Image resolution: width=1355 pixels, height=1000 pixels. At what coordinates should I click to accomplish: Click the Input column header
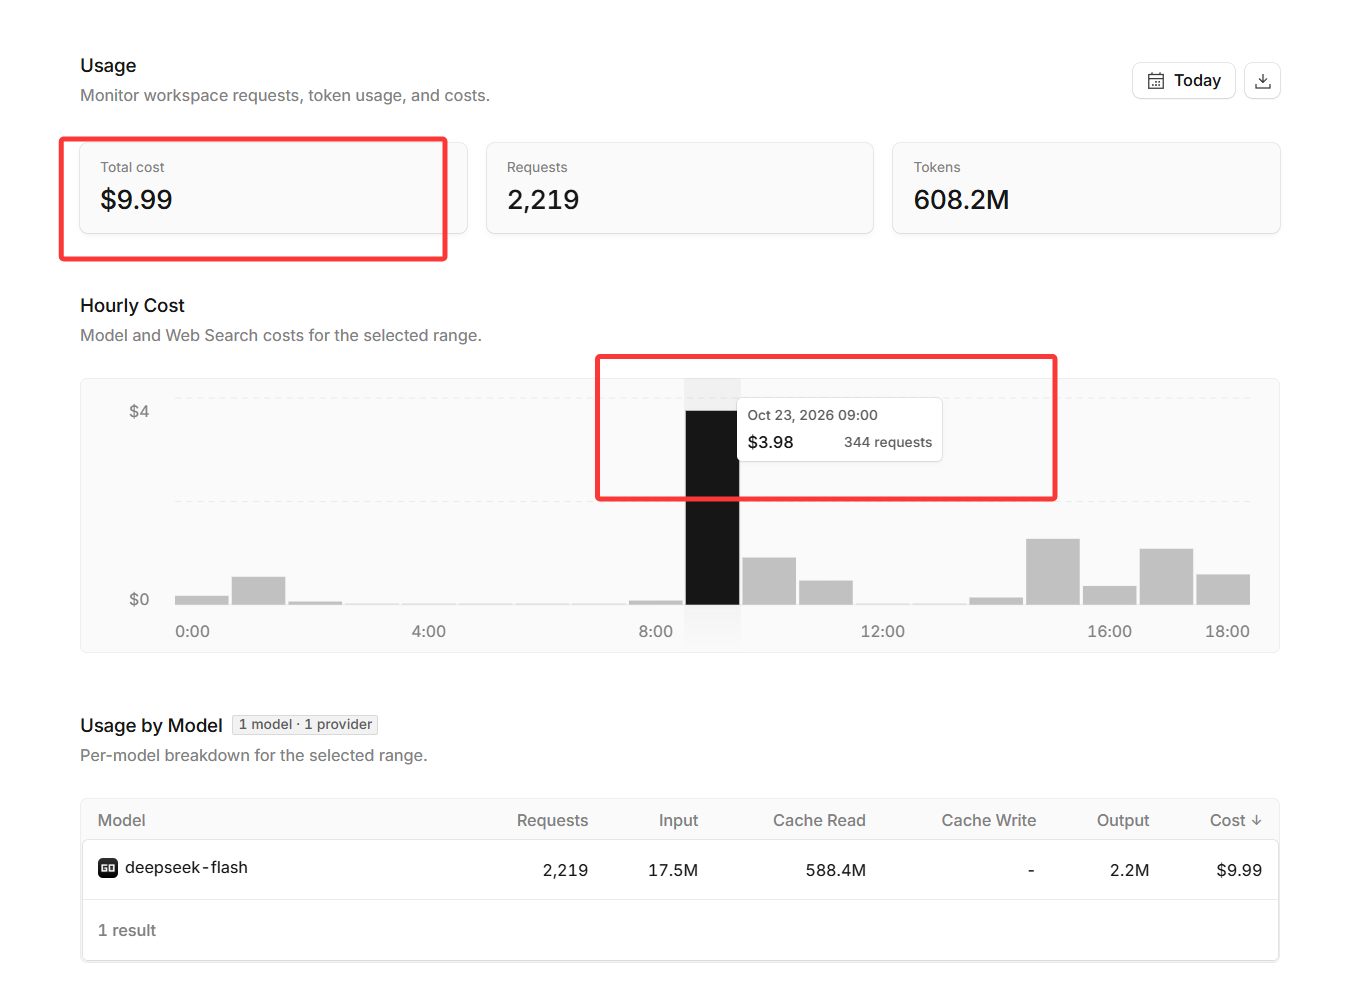678,820
